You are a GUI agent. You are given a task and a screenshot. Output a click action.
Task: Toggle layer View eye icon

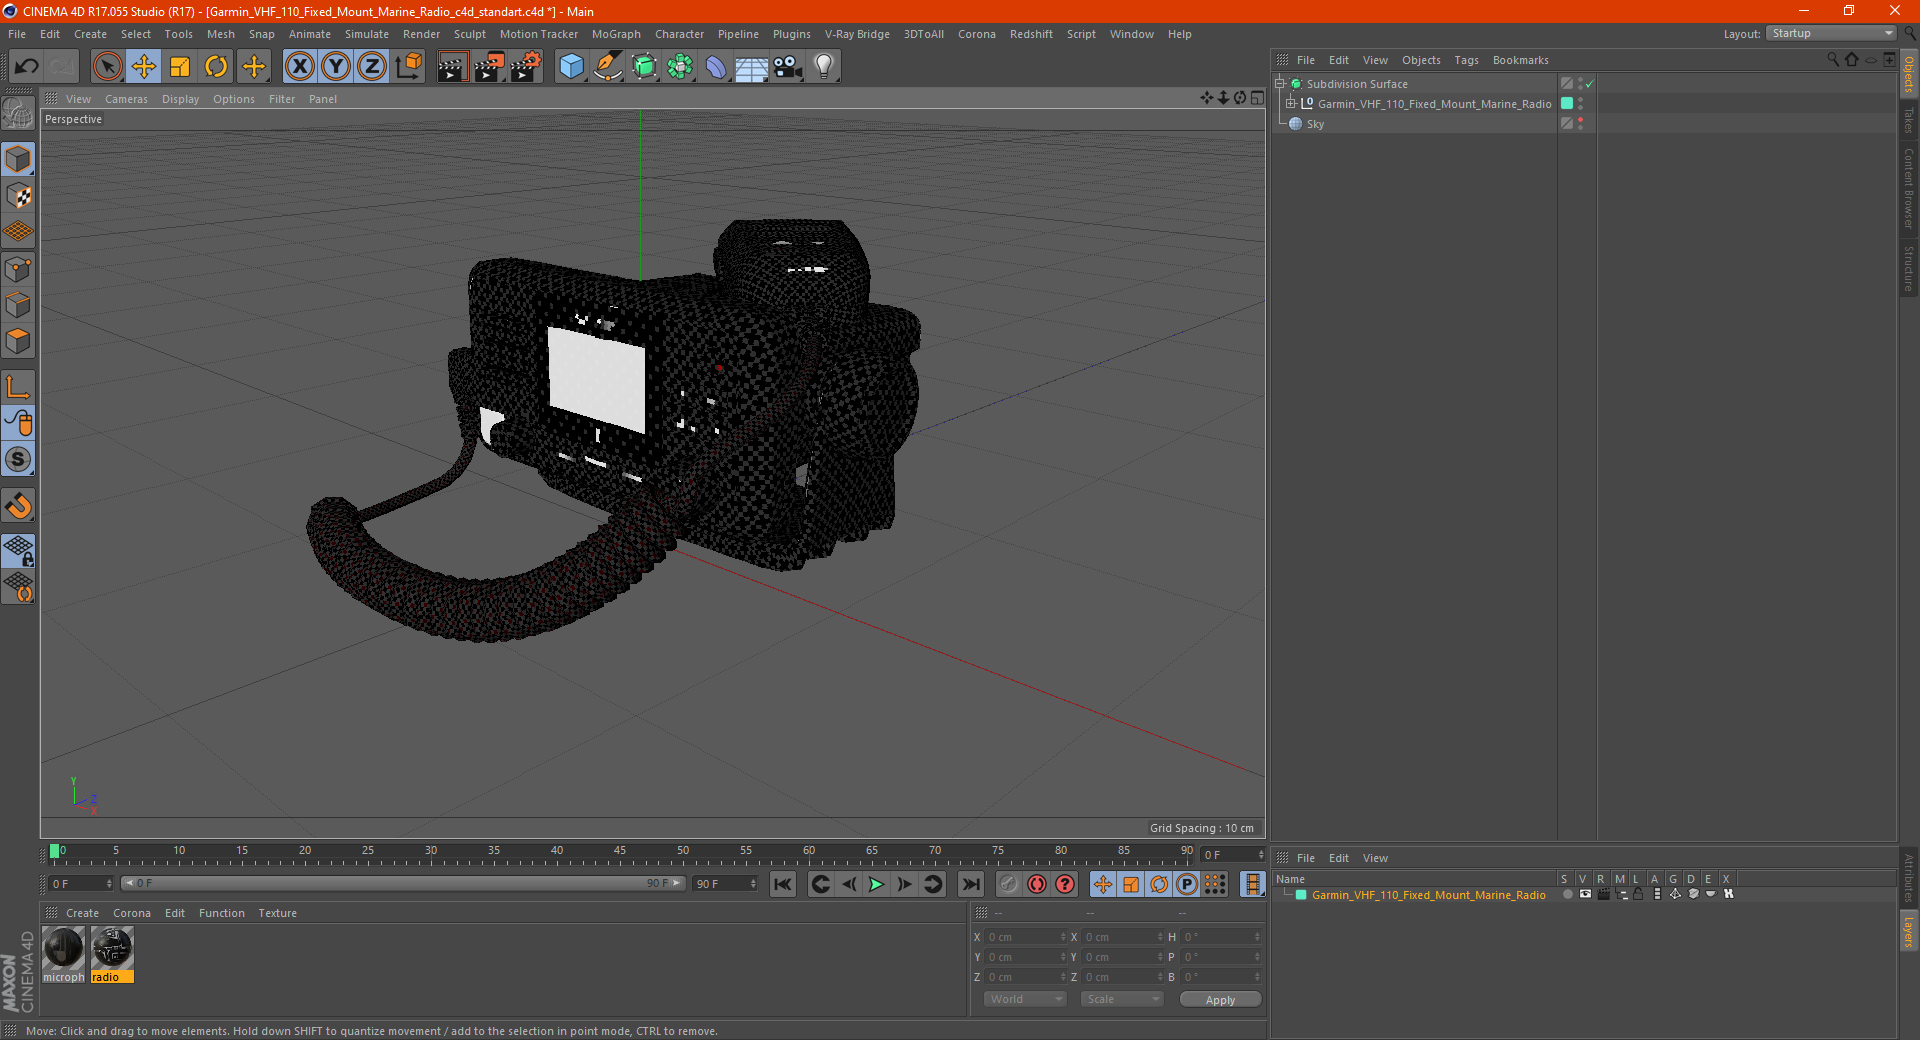(1585, 895)
